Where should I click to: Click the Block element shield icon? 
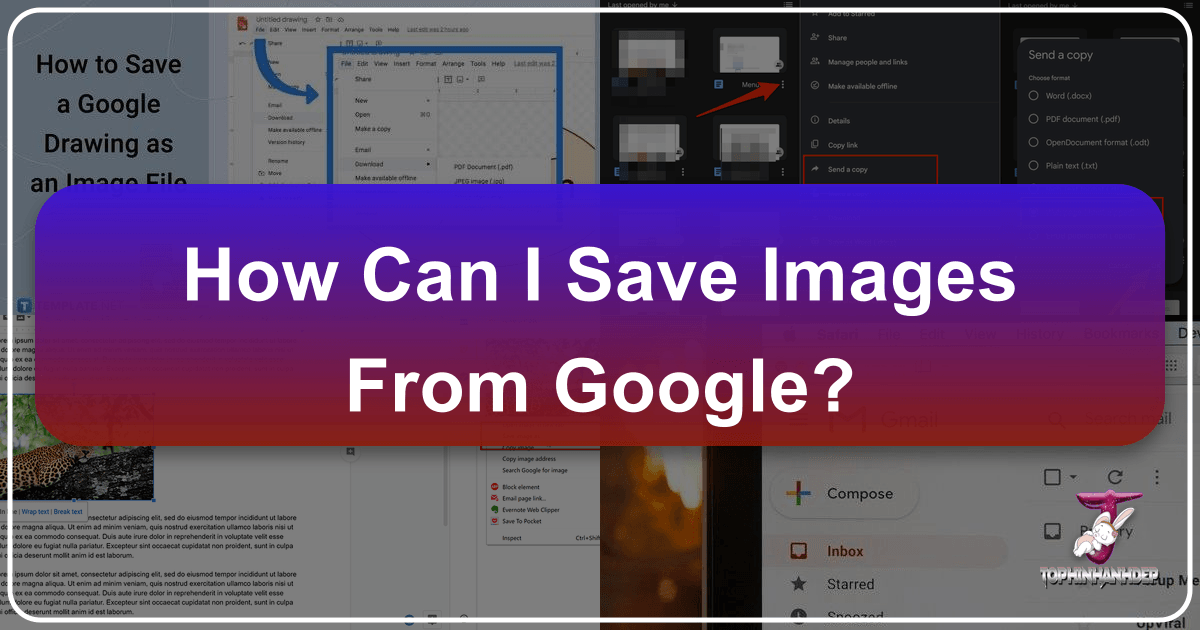(494, 487)
